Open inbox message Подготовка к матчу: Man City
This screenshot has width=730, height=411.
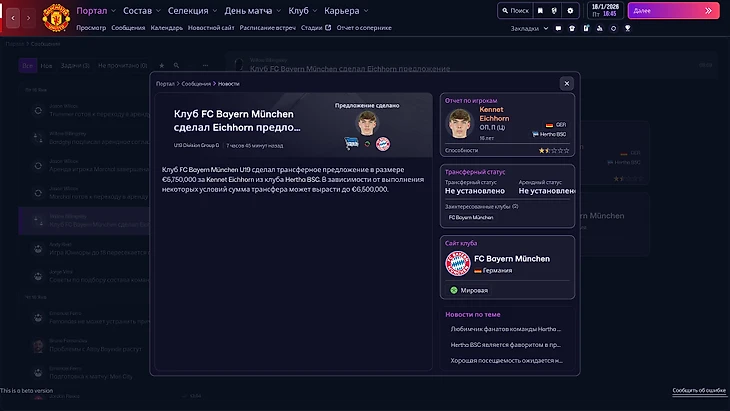tap(85, 373)
